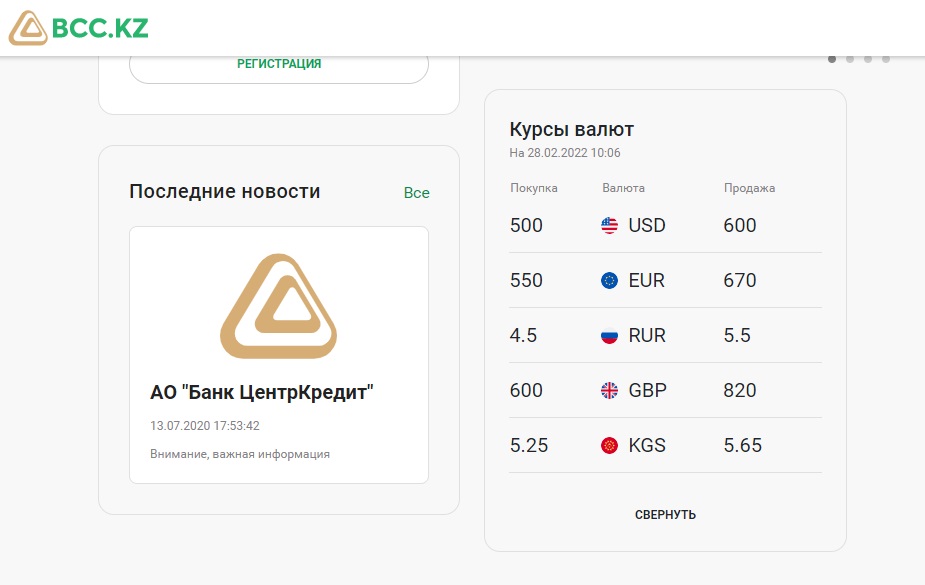Click the RUR currency label

click(647, 336)
